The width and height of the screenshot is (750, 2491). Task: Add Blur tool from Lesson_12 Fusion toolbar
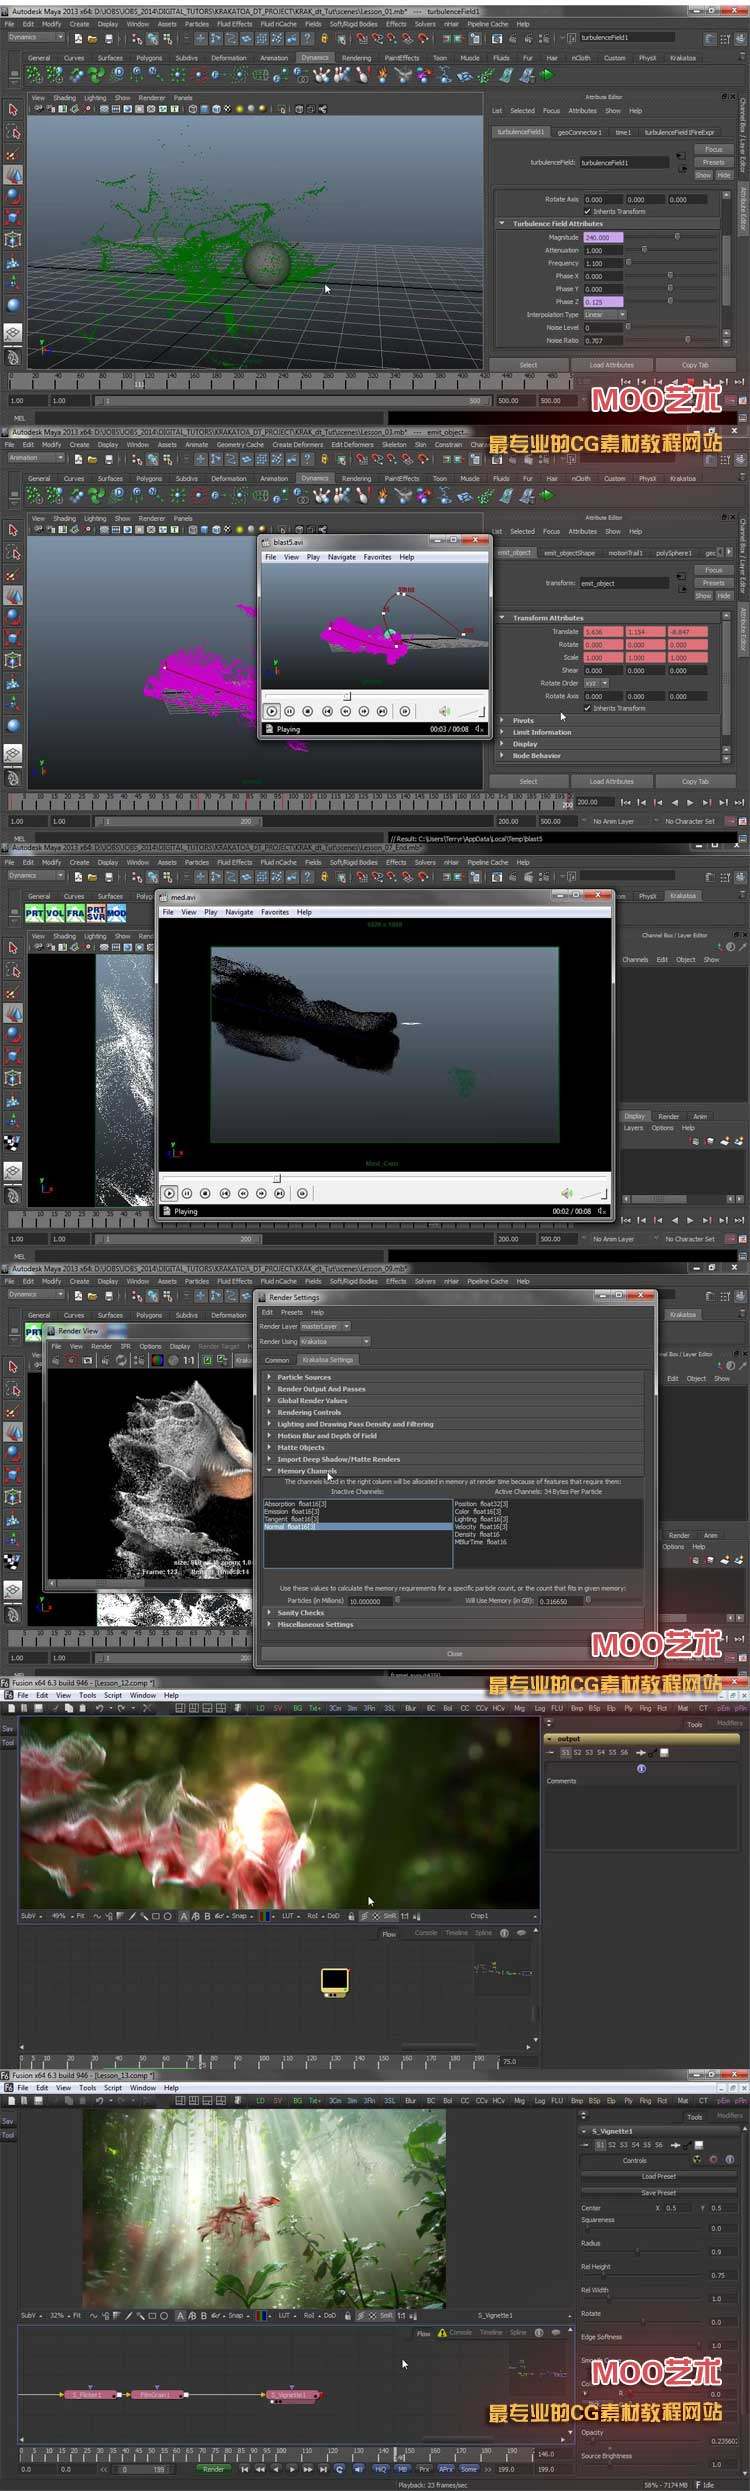point(410,1708)
